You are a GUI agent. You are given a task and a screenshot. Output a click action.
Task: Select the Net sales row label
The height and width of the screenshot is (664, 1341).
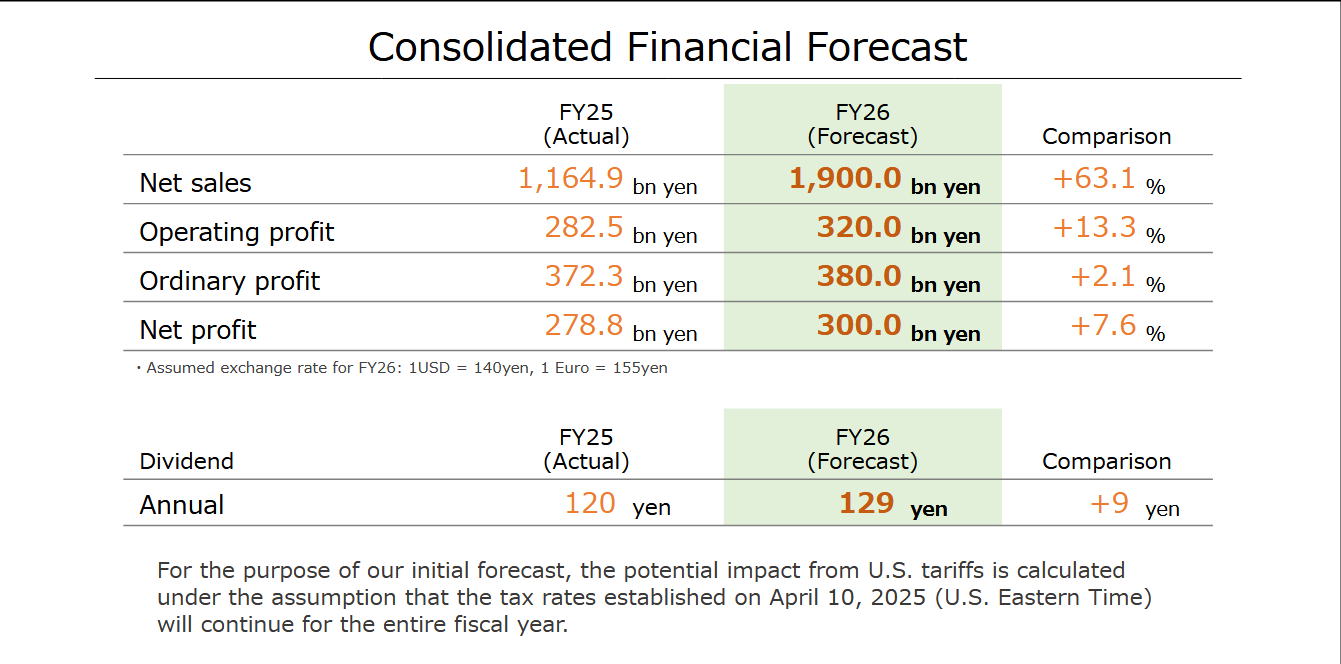(195, 183)
